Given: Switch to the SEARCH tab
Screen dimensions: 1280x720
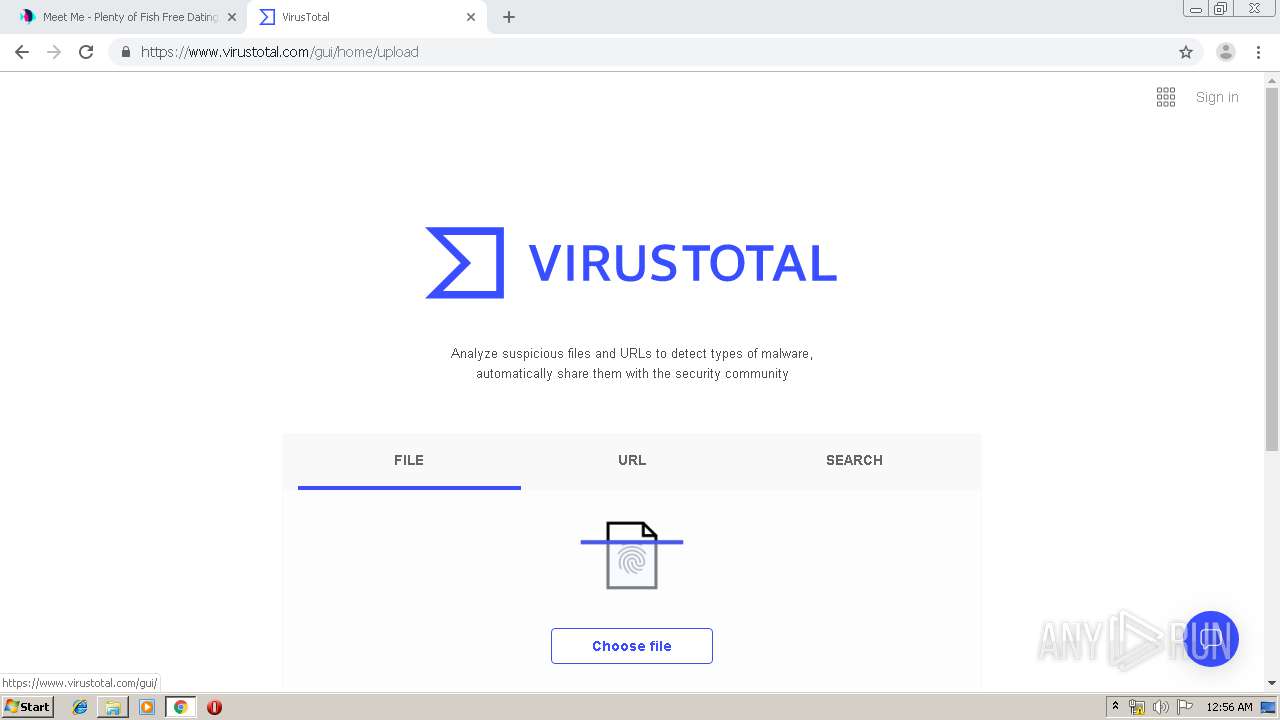Looking at the screenshot, I should coord(854,461).
